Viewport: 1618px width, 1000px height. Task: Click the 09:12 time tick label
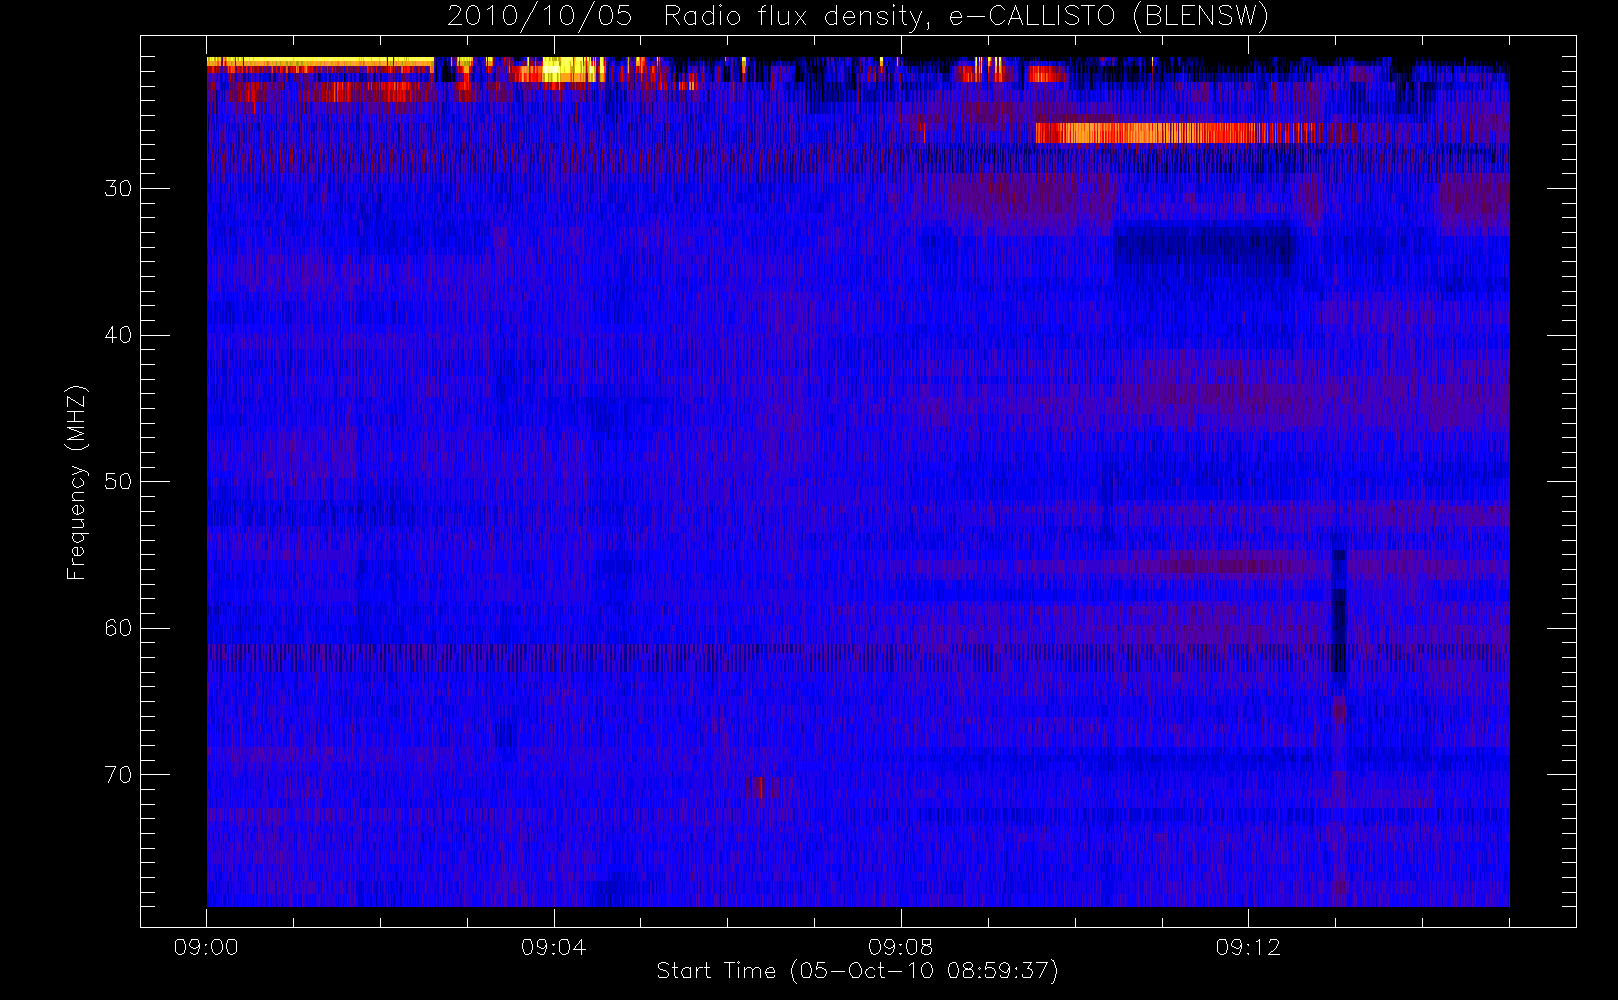[1248, 947]
